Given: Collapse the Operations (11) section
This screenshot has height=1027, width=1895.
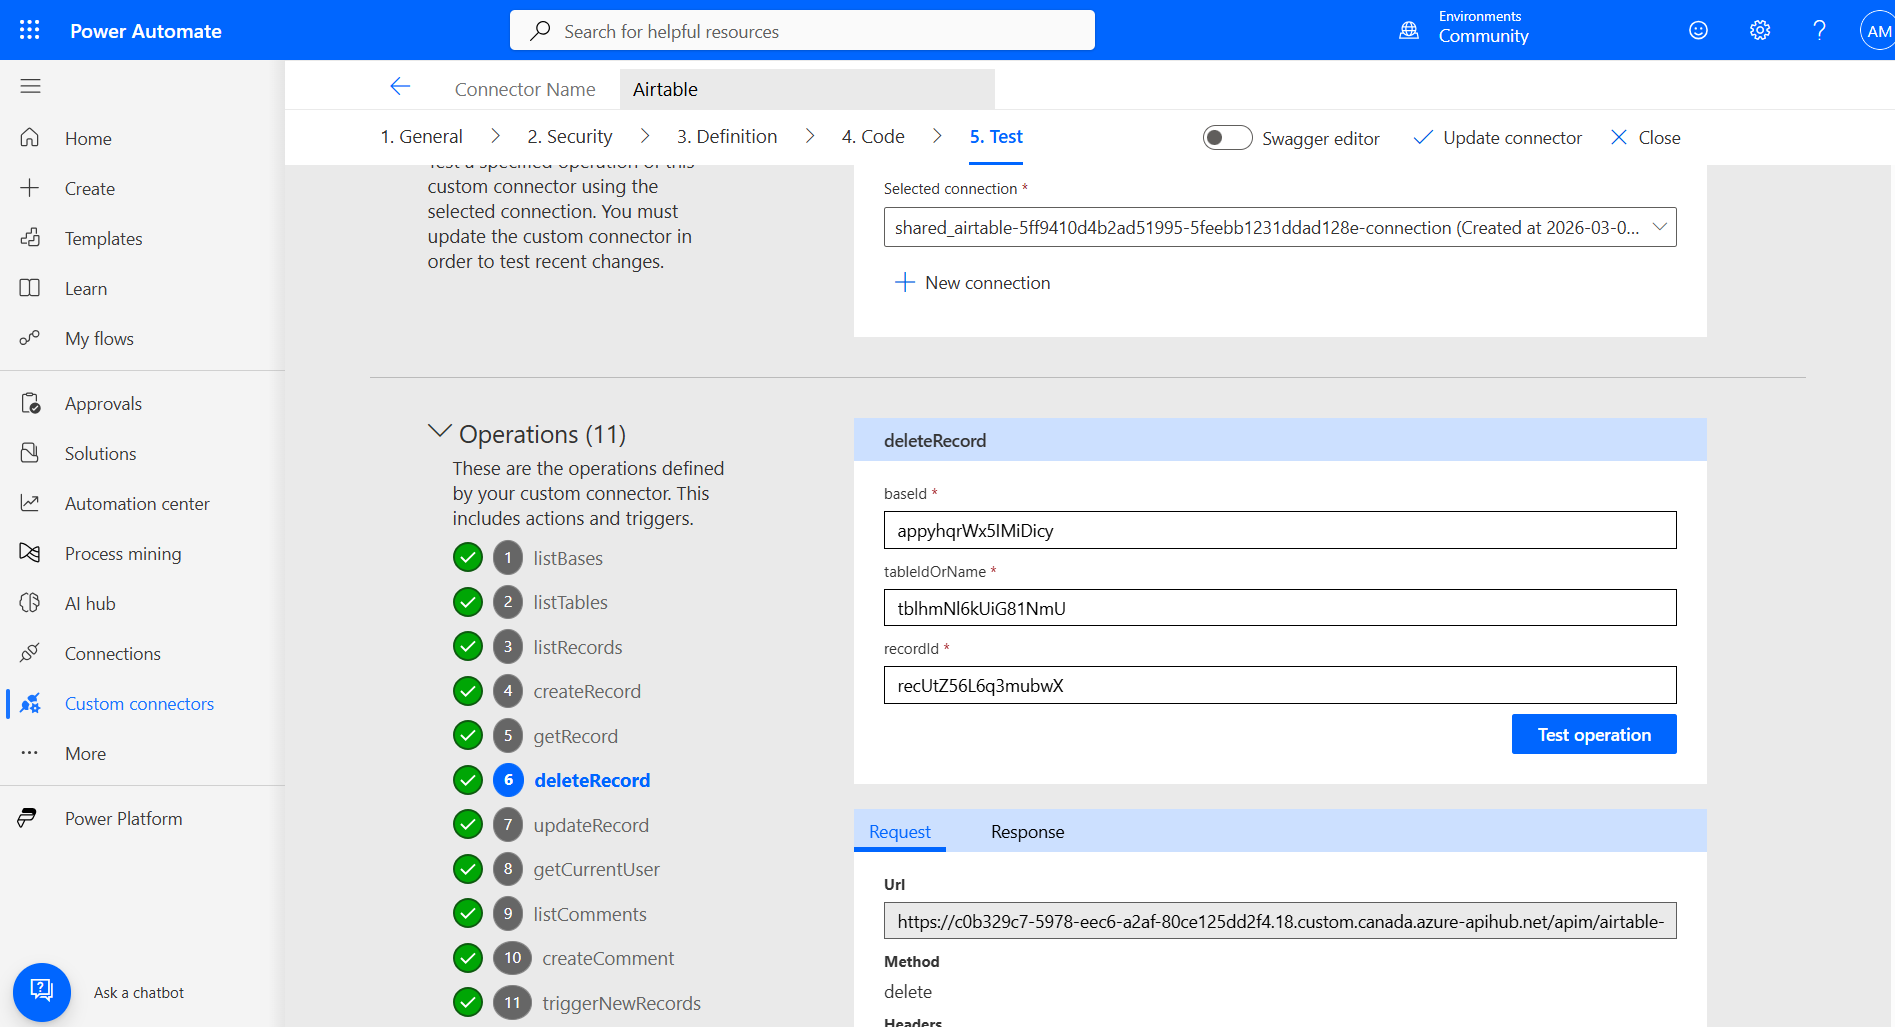Looking at the screenshot, I should (x=439, y=432).
